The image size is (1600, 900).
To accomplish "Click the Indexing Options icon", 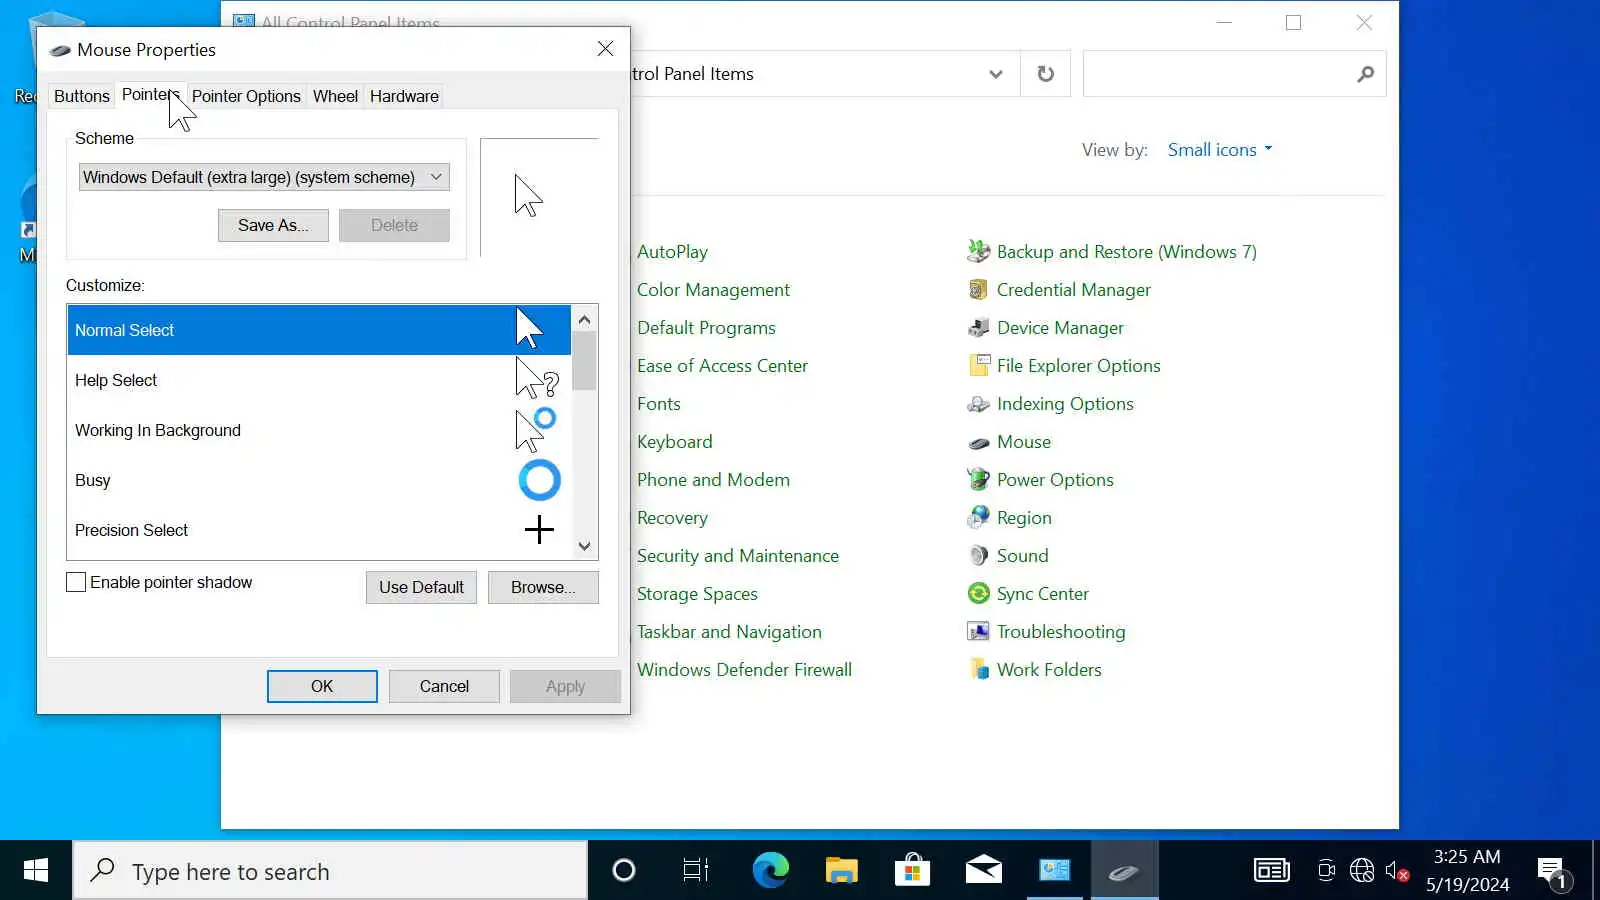I will pyautogui.click(x=978, y=404).
